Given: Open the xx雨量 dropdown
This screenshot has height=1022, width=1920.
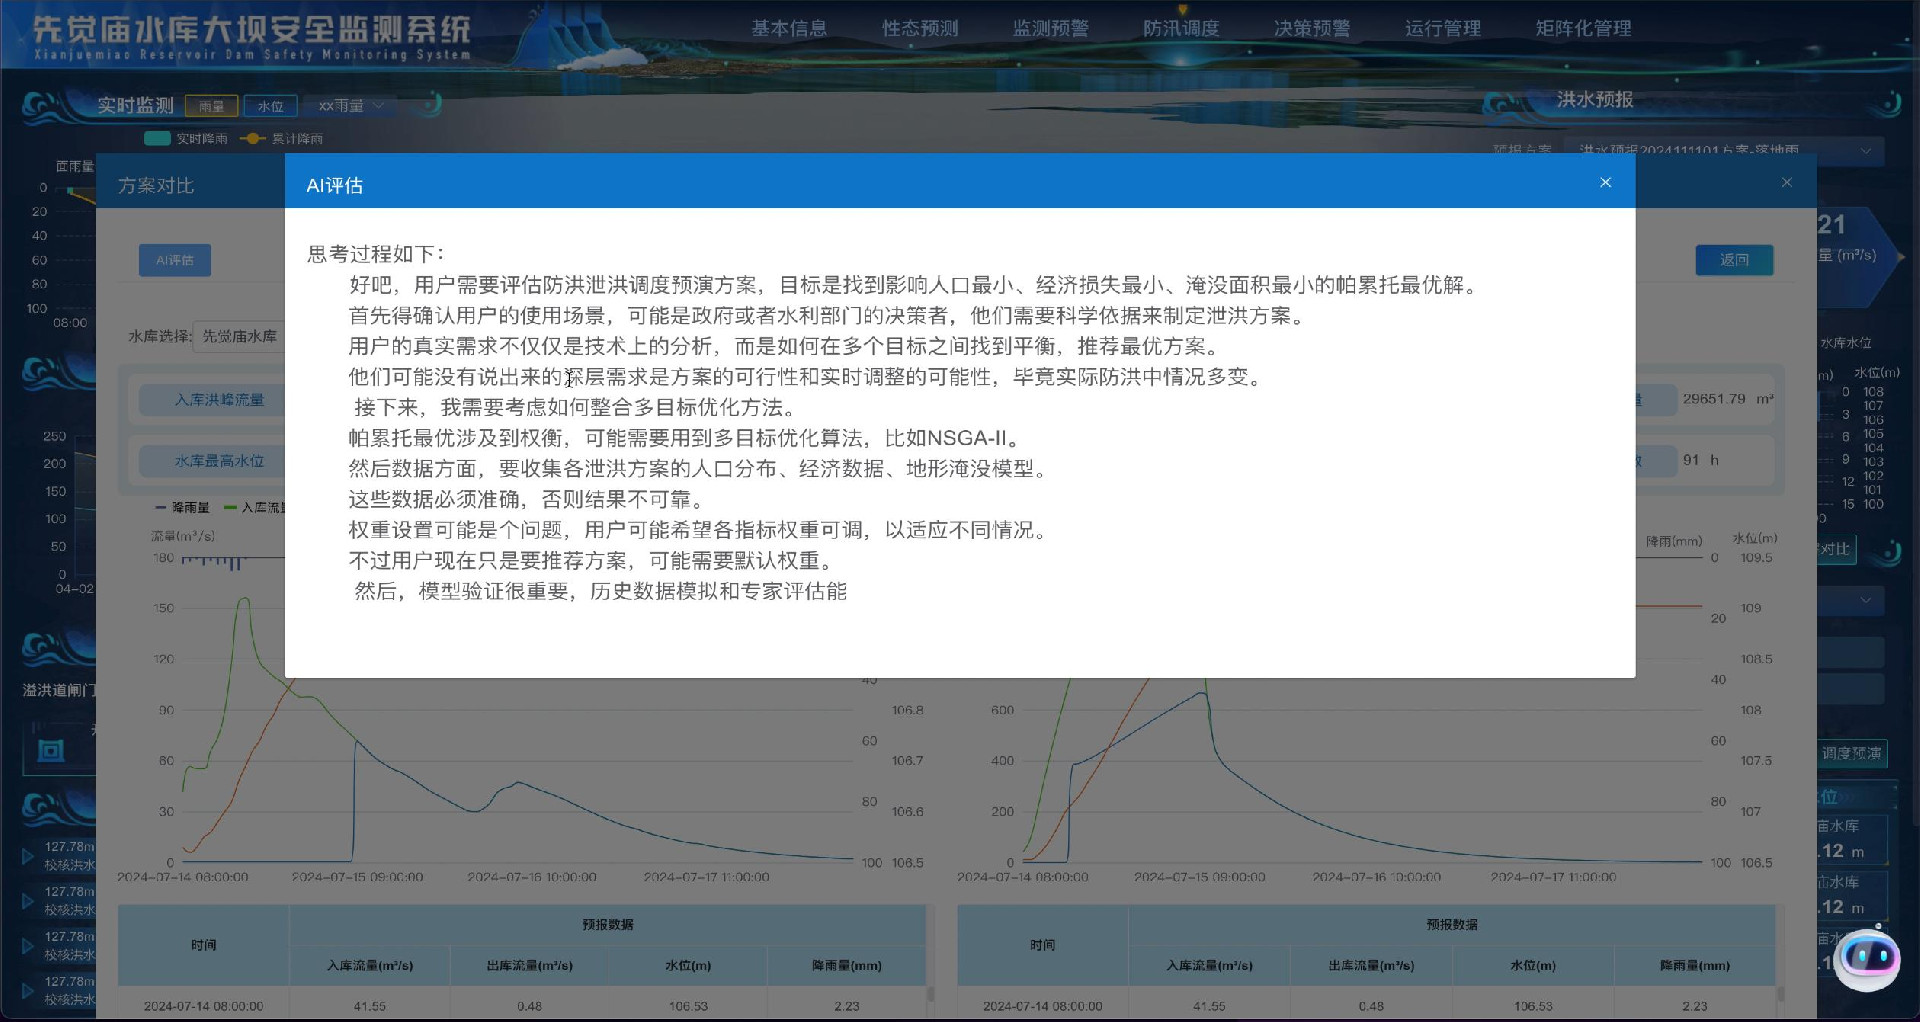Looking at the screenshot, I should click(350, 106).
